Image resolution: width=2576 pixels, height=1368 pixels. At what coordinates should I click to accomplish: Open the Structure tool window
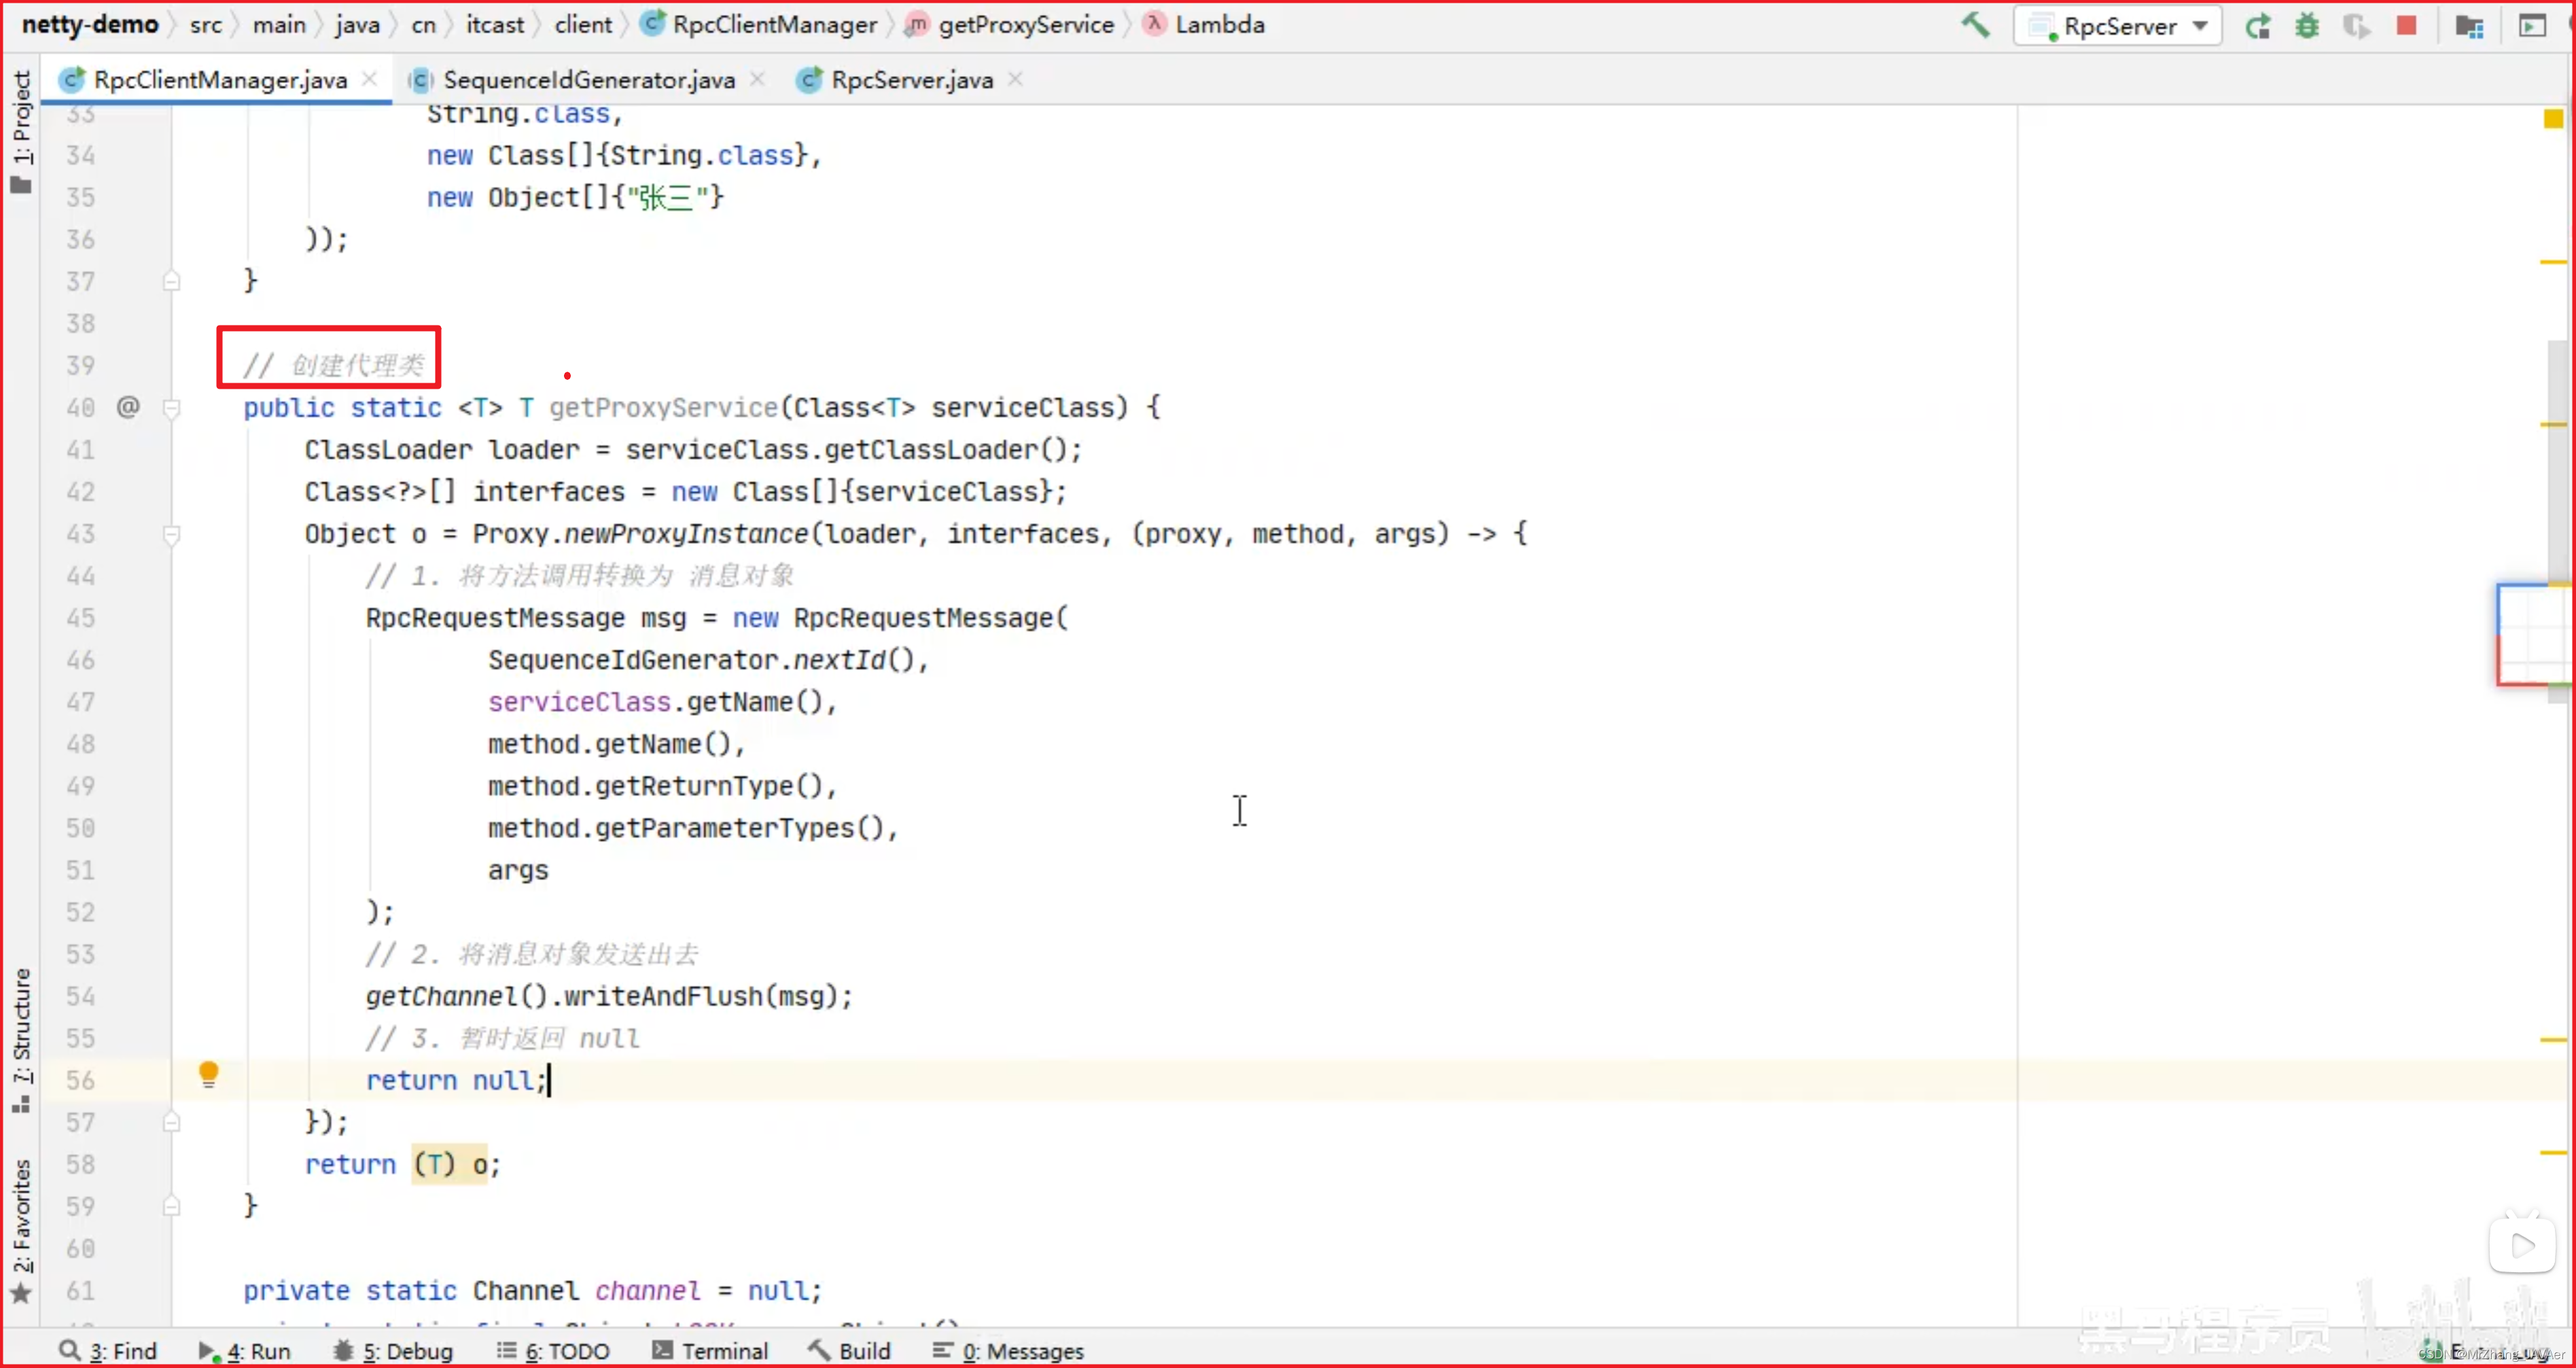(x=21, y=1040)
